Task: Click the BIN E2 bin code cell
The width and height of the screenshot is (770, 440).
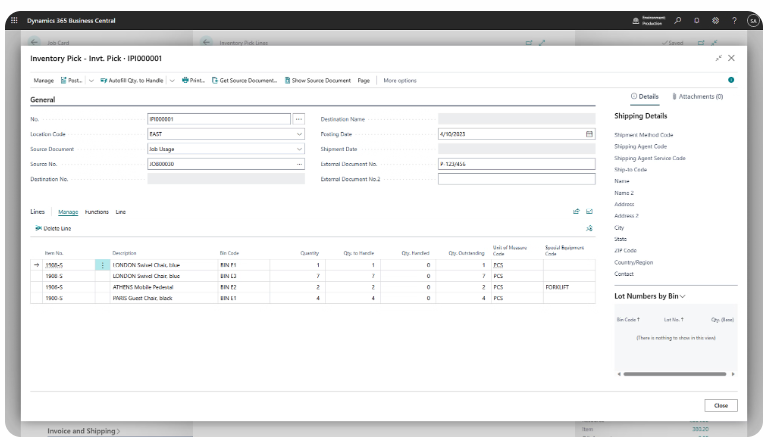Action: point(243,287)
